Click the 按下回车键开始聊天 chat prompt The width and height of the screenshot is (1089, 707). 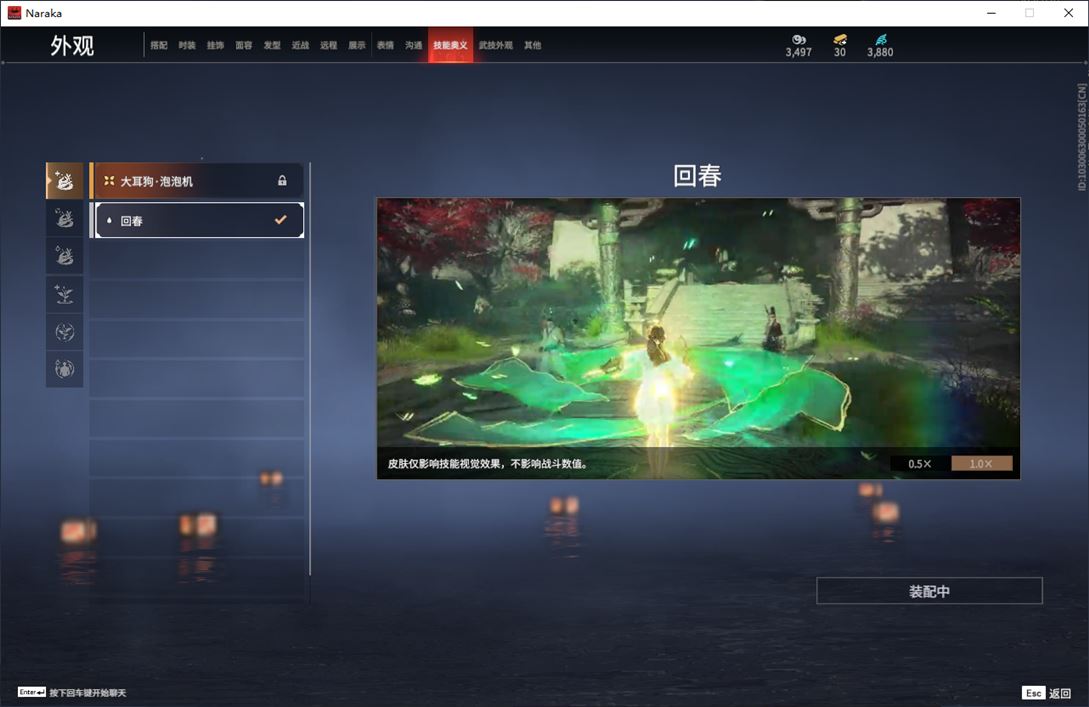tap(88, 692)
